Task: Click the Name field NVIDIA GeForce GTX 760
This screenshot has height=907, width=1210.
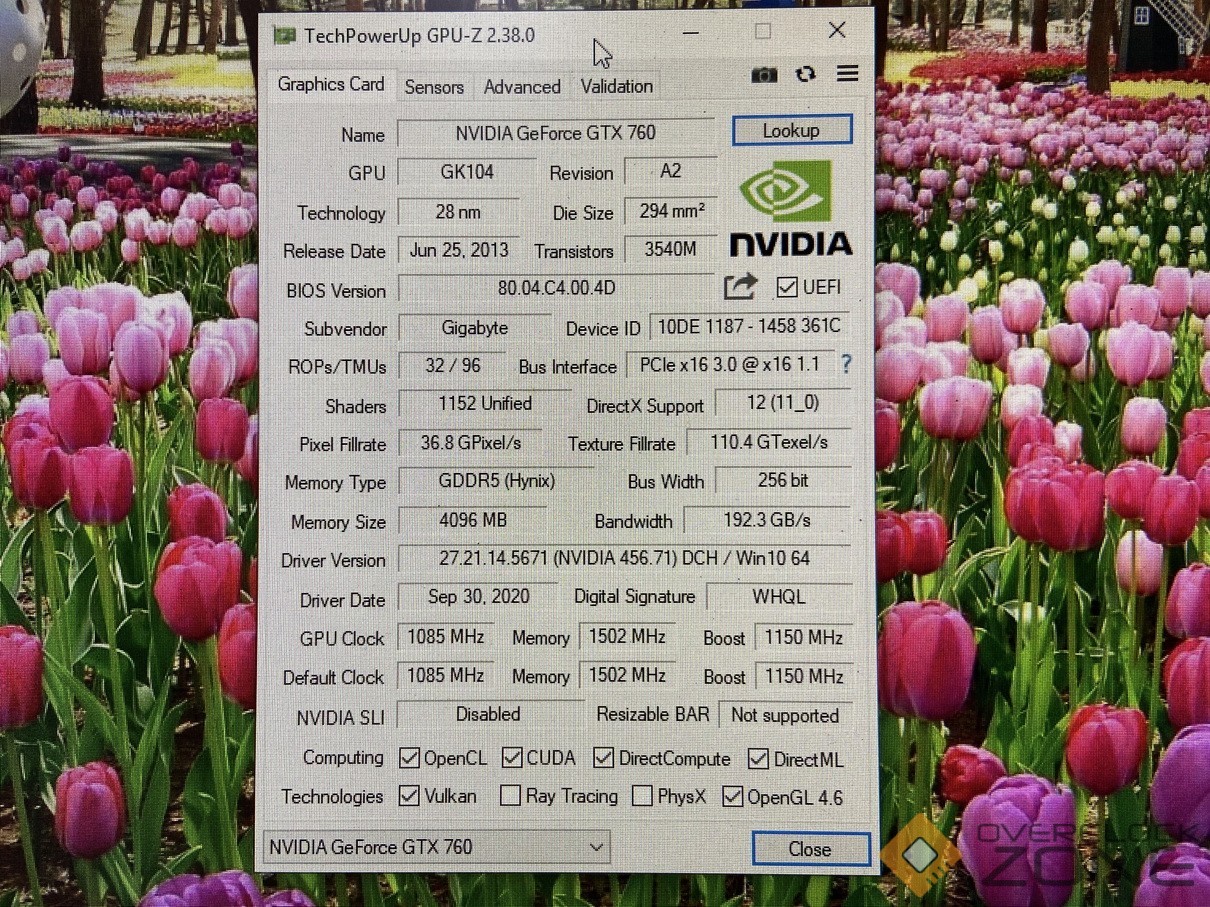Action: pos(556,133)
